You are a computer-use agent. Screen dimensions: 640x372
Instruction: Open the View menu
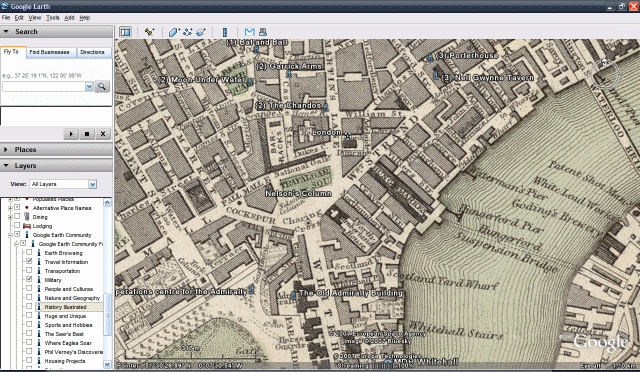[34, 18]
